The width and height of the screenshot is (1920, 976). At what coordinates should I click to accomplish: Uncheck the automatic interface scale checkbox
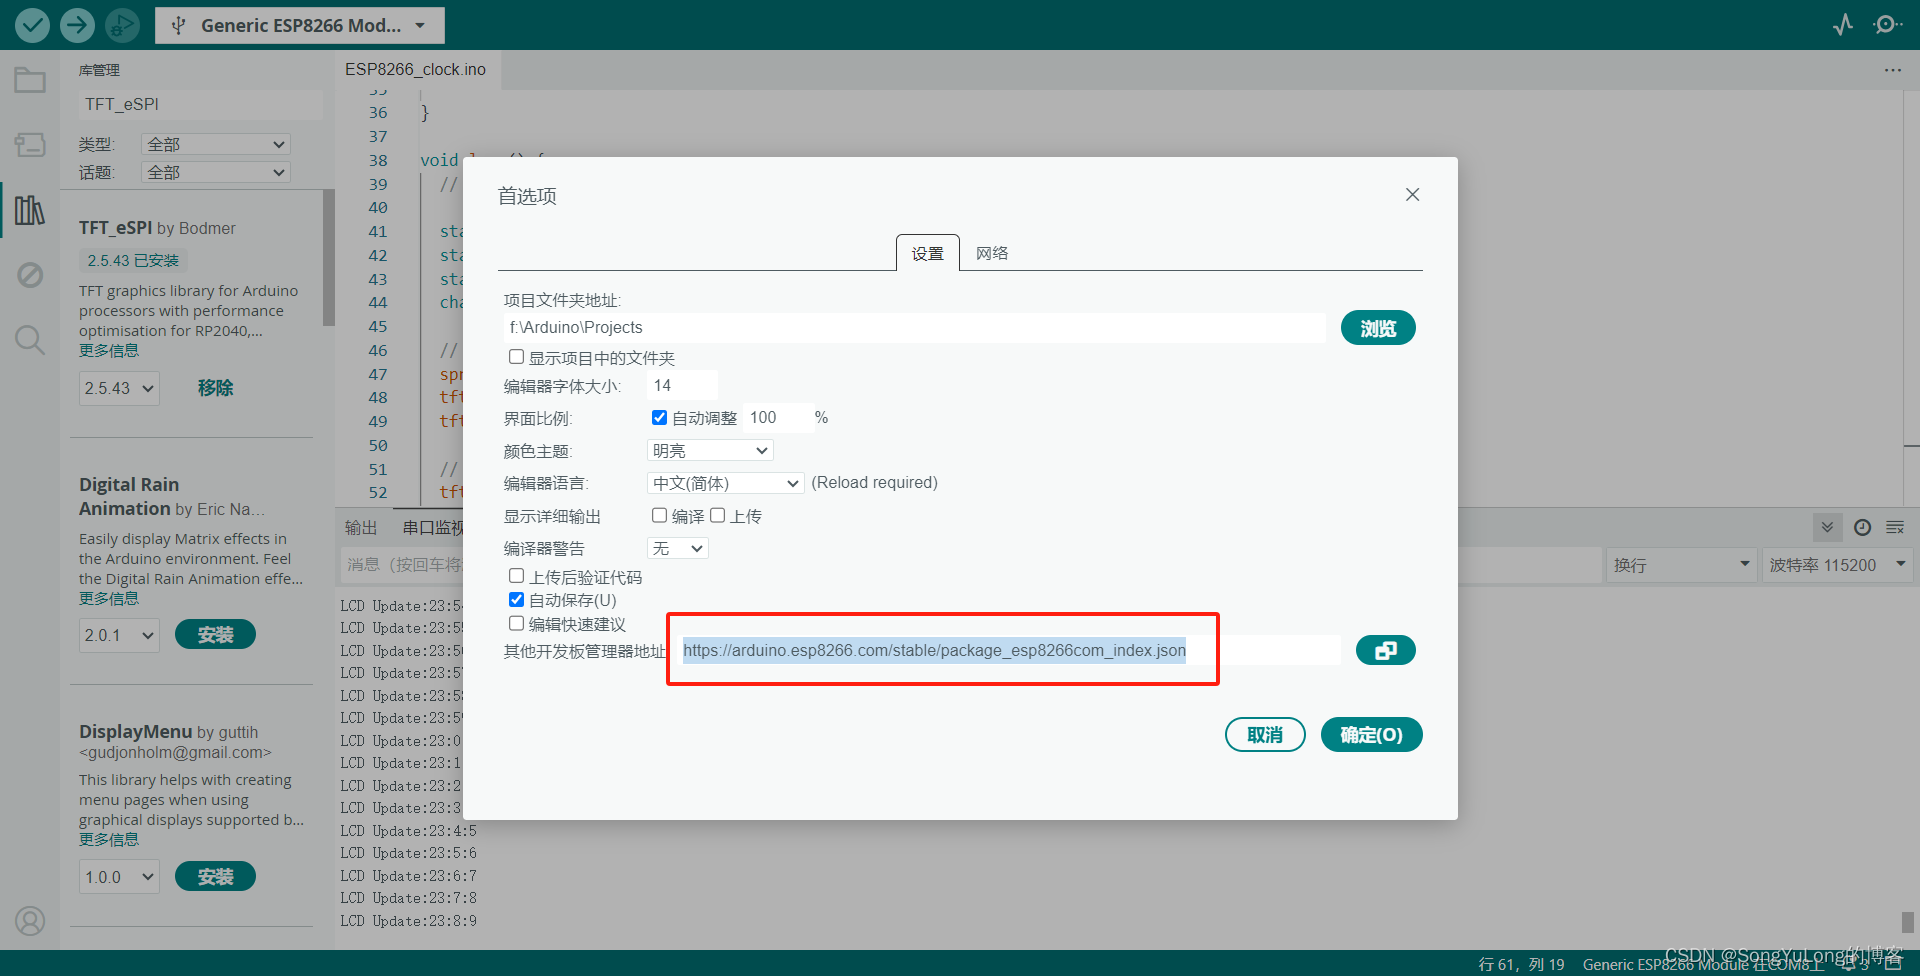click(x=659, y=417)
